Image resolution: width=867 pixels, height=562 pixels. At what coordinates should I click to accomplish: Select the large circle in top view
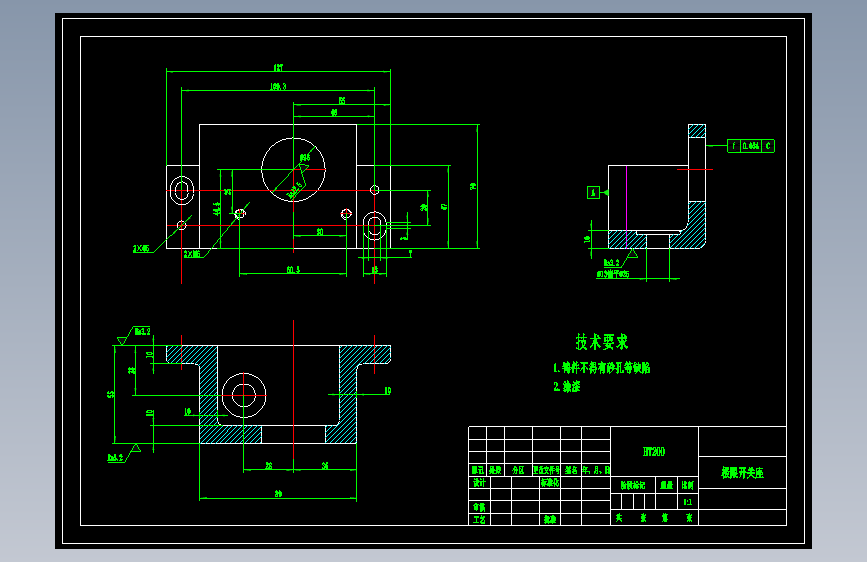click(293, 170)
